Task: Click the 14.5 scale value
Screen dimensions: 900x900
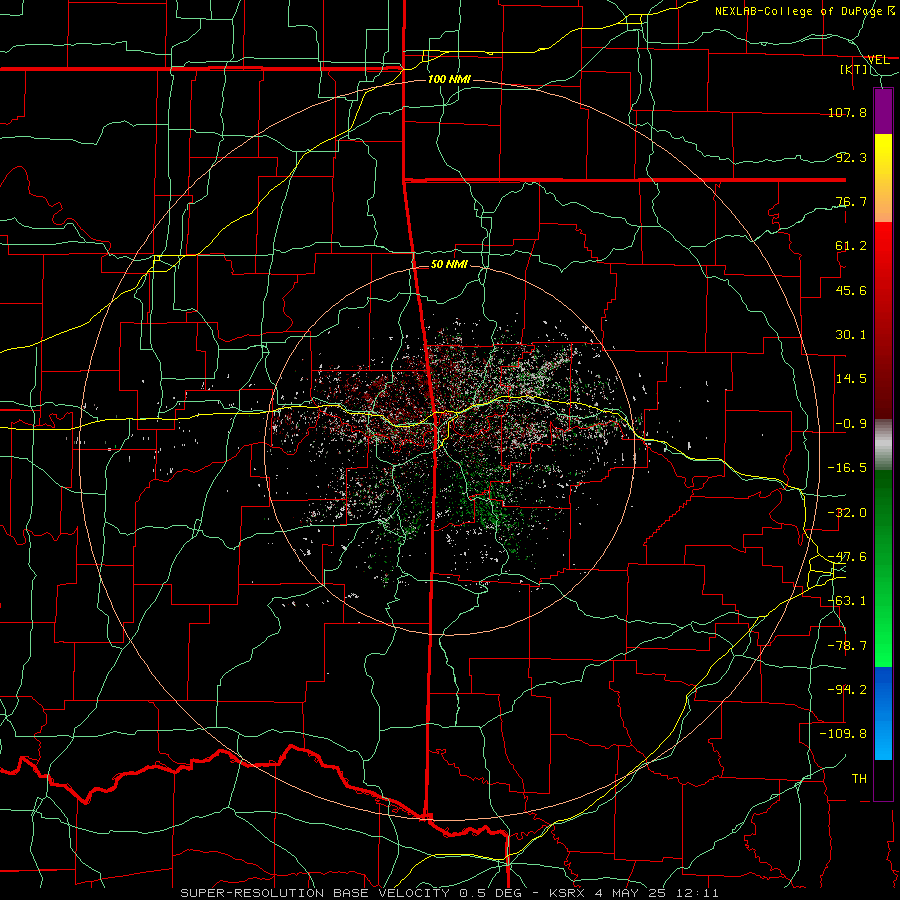Action: pyautogui.click(x=851, y=379)
